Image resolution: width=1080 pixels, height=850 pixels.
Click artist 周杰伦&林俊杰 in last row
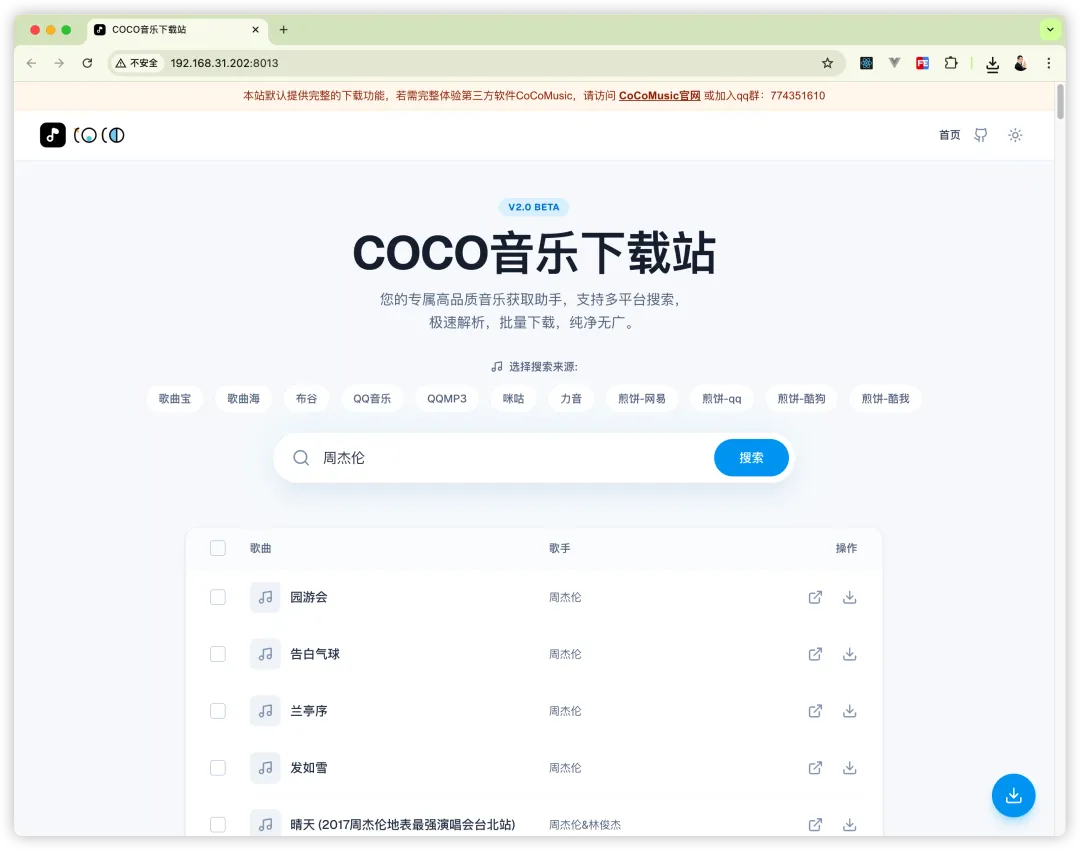[x=585, y=825]
